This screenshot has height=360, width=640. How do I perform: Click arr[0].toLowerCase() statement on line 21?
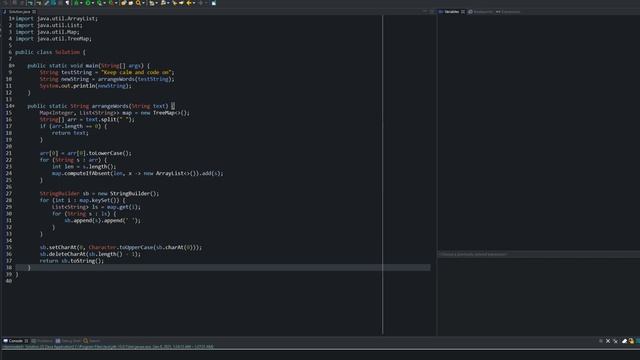click(x=86, y=153)
